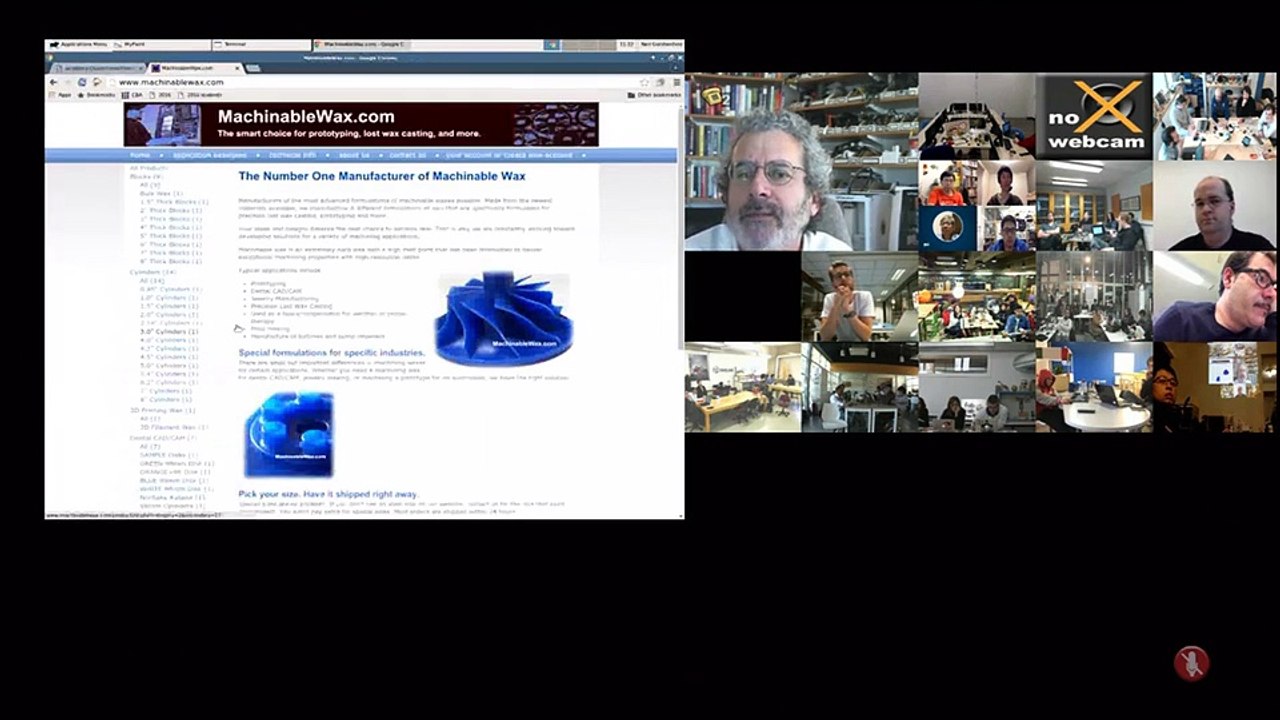This screenshot has width=1280, height=720.
Task: Open the 3D Printing Wax category
Action: coord(162,410)
